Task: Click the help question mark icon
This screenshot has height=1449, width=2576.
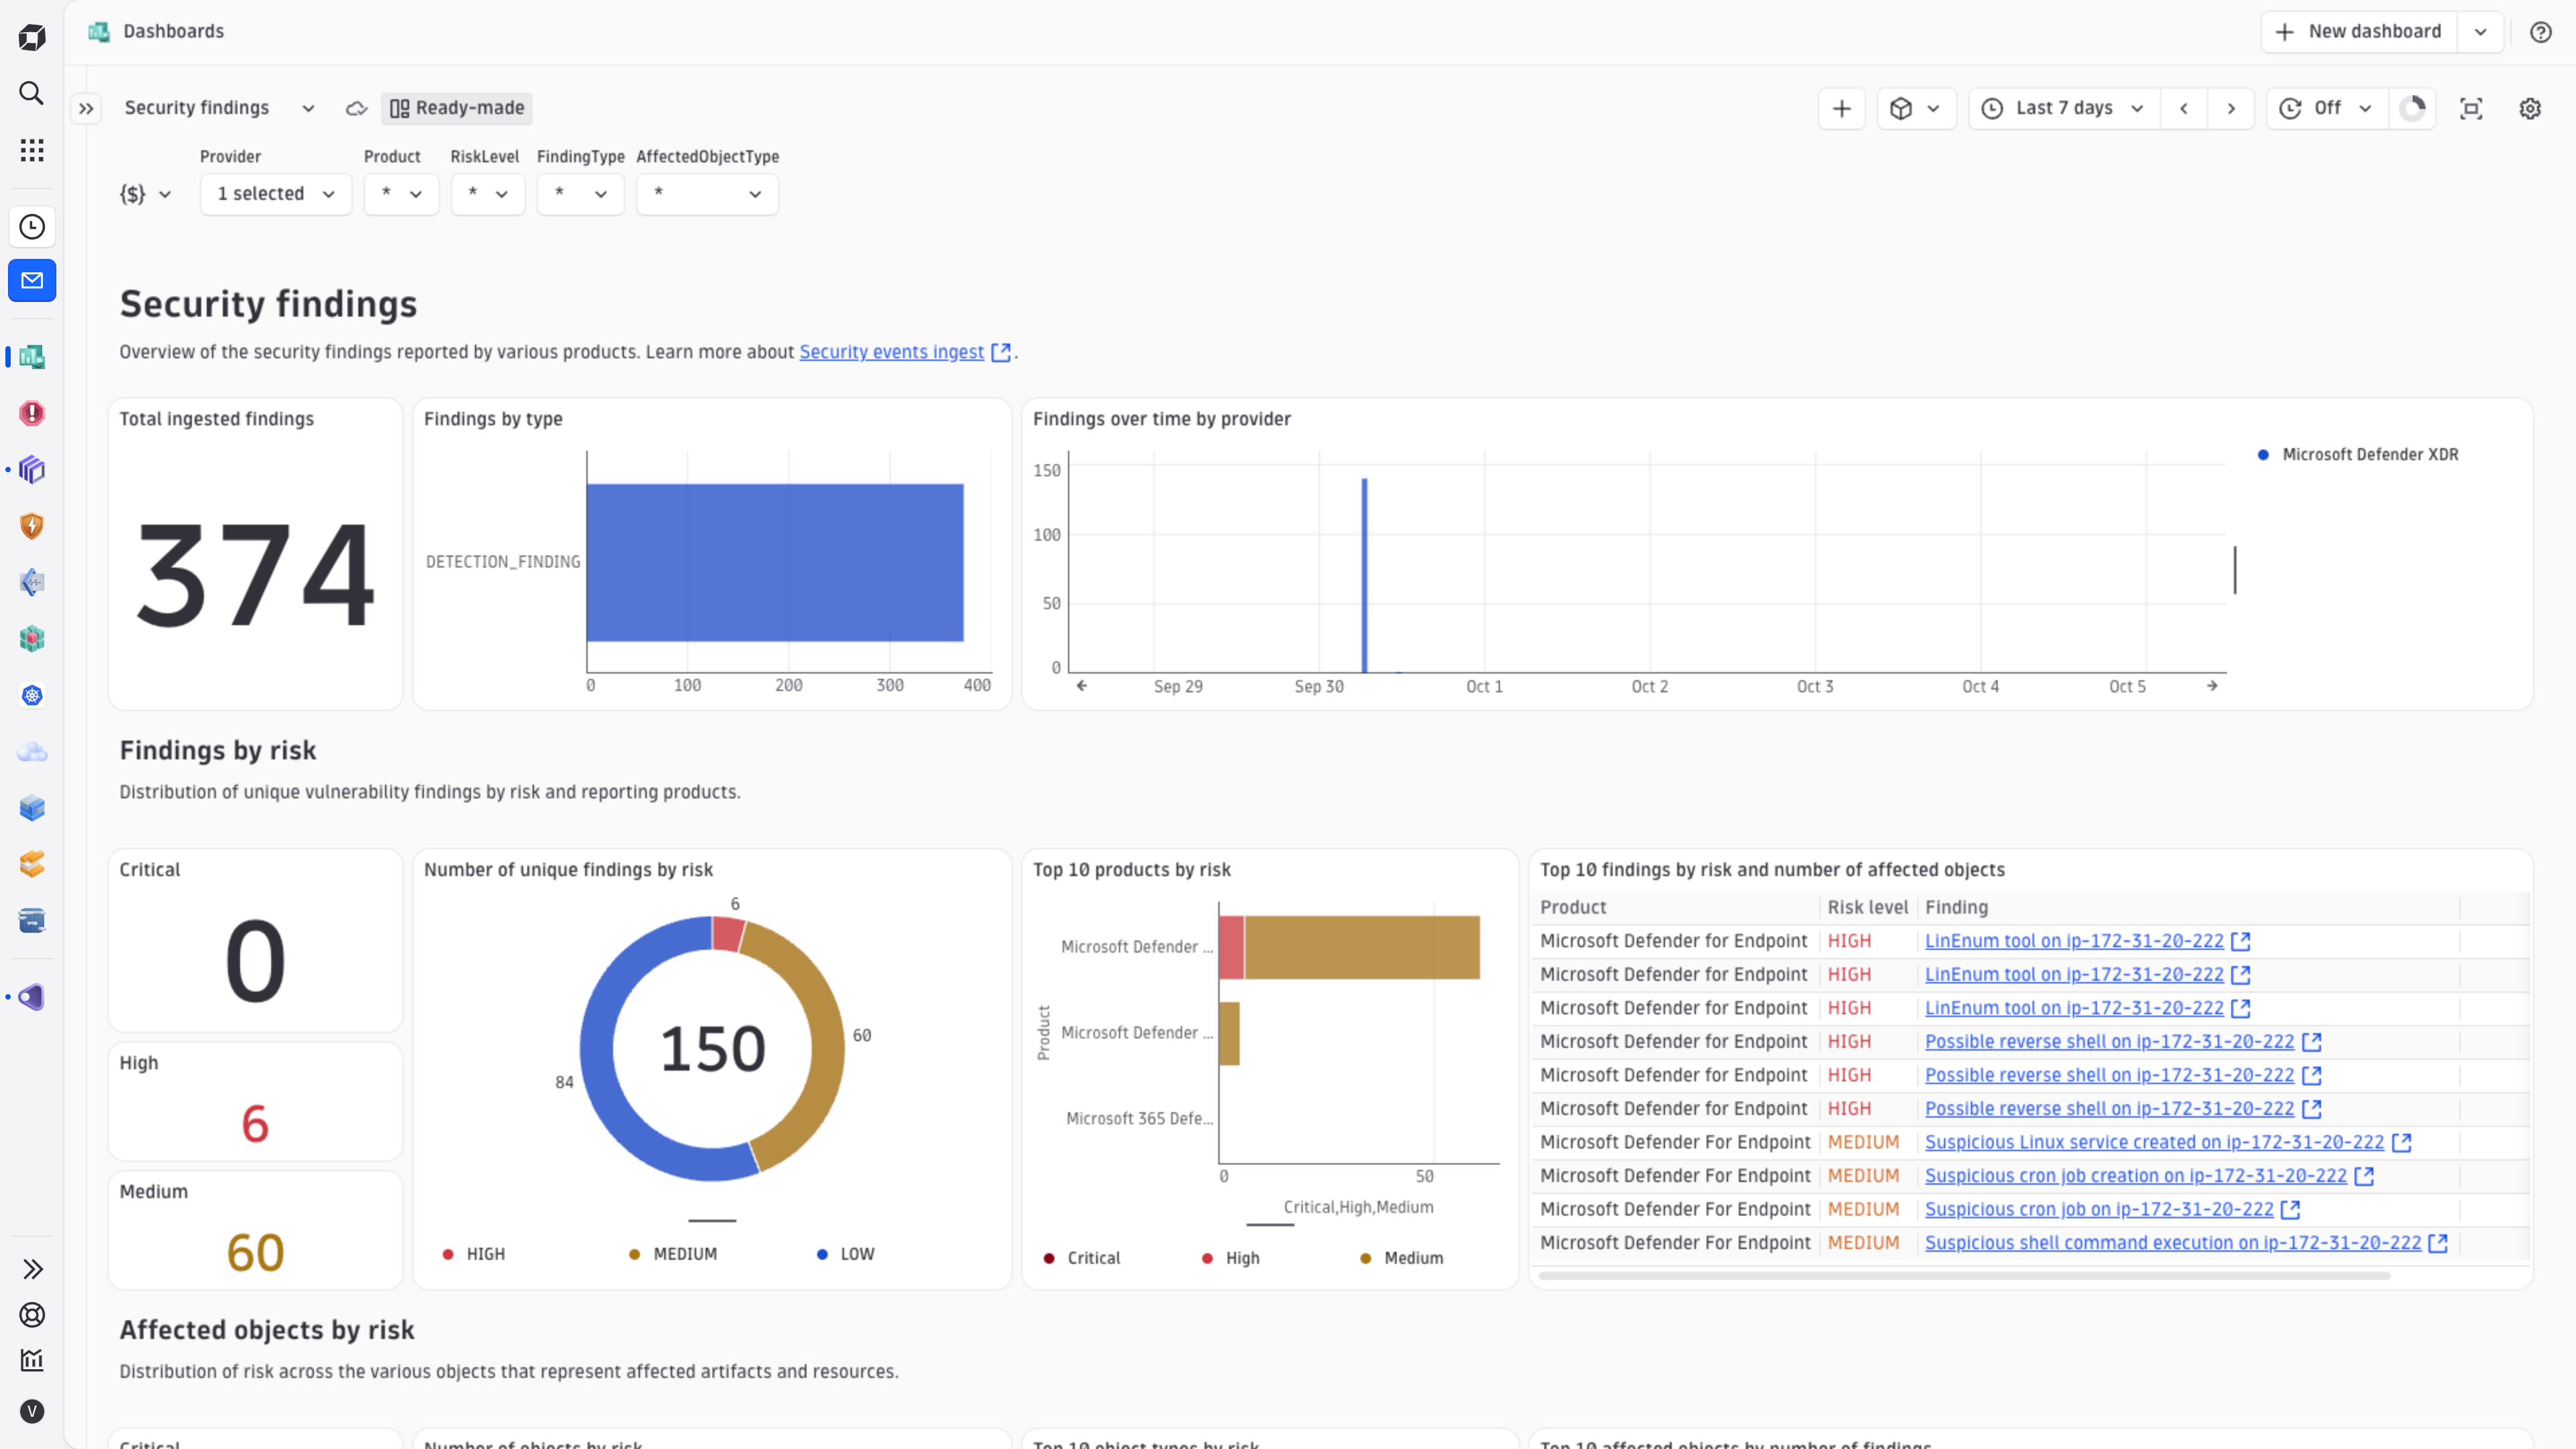Action: tap(2540, 32)
